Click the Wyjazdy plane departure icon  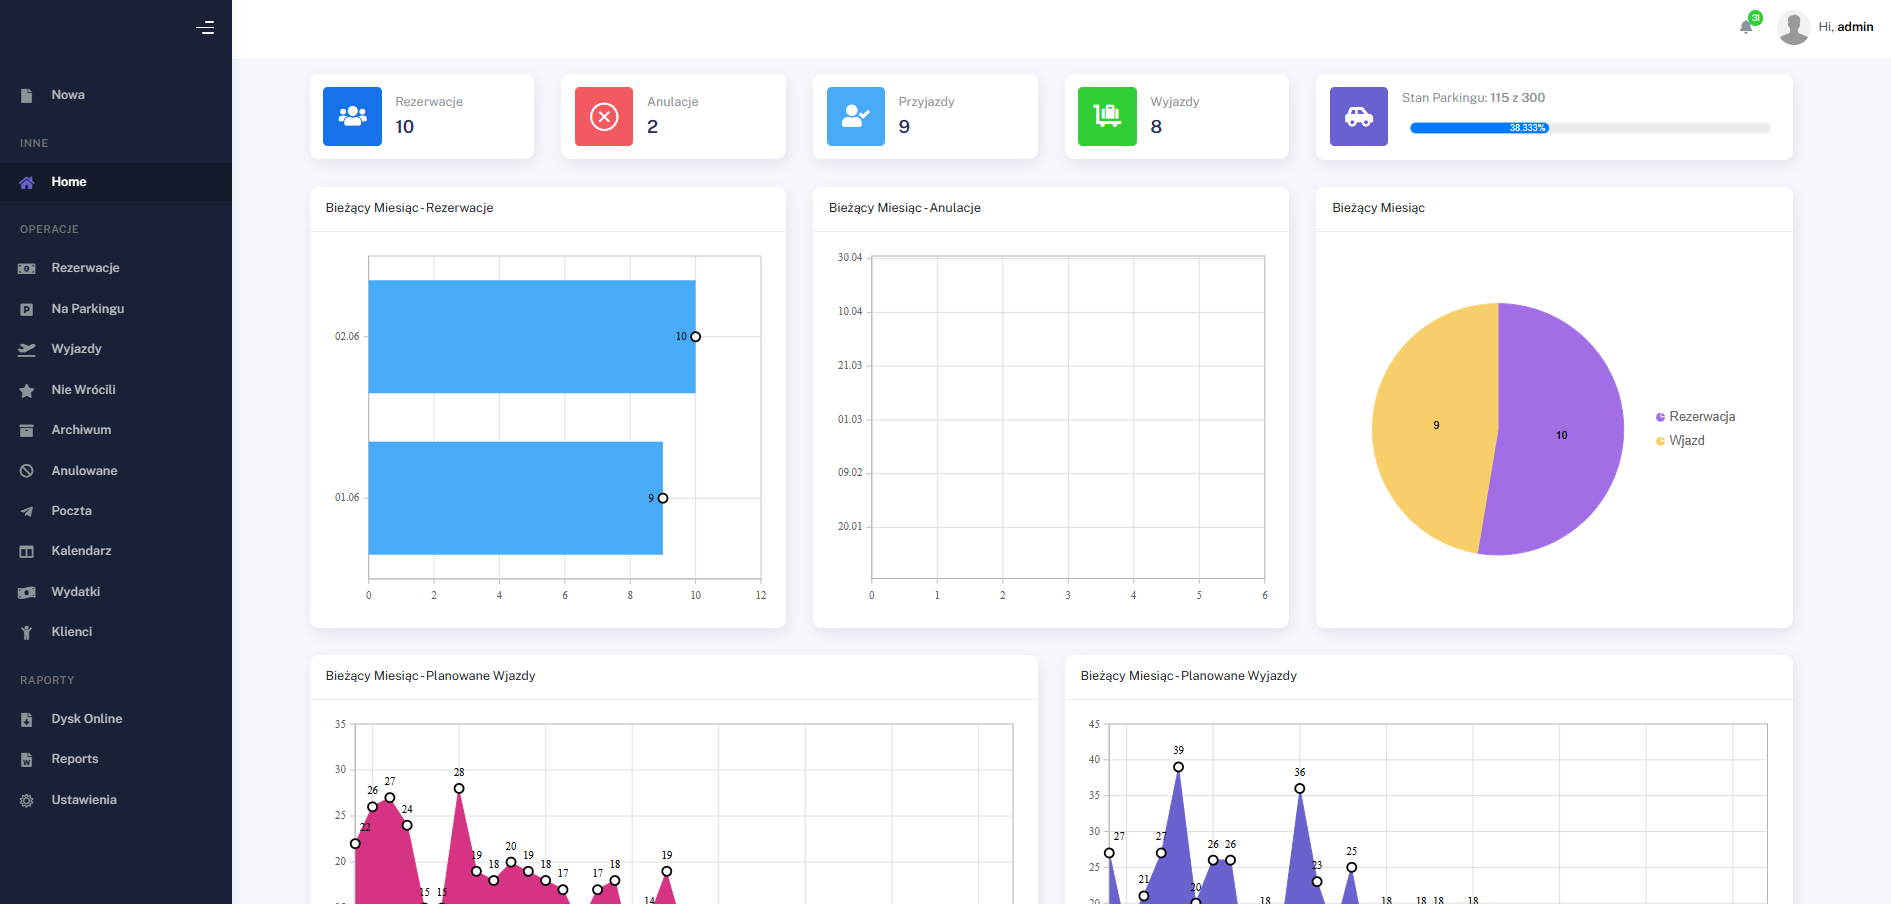click(27, 349)
